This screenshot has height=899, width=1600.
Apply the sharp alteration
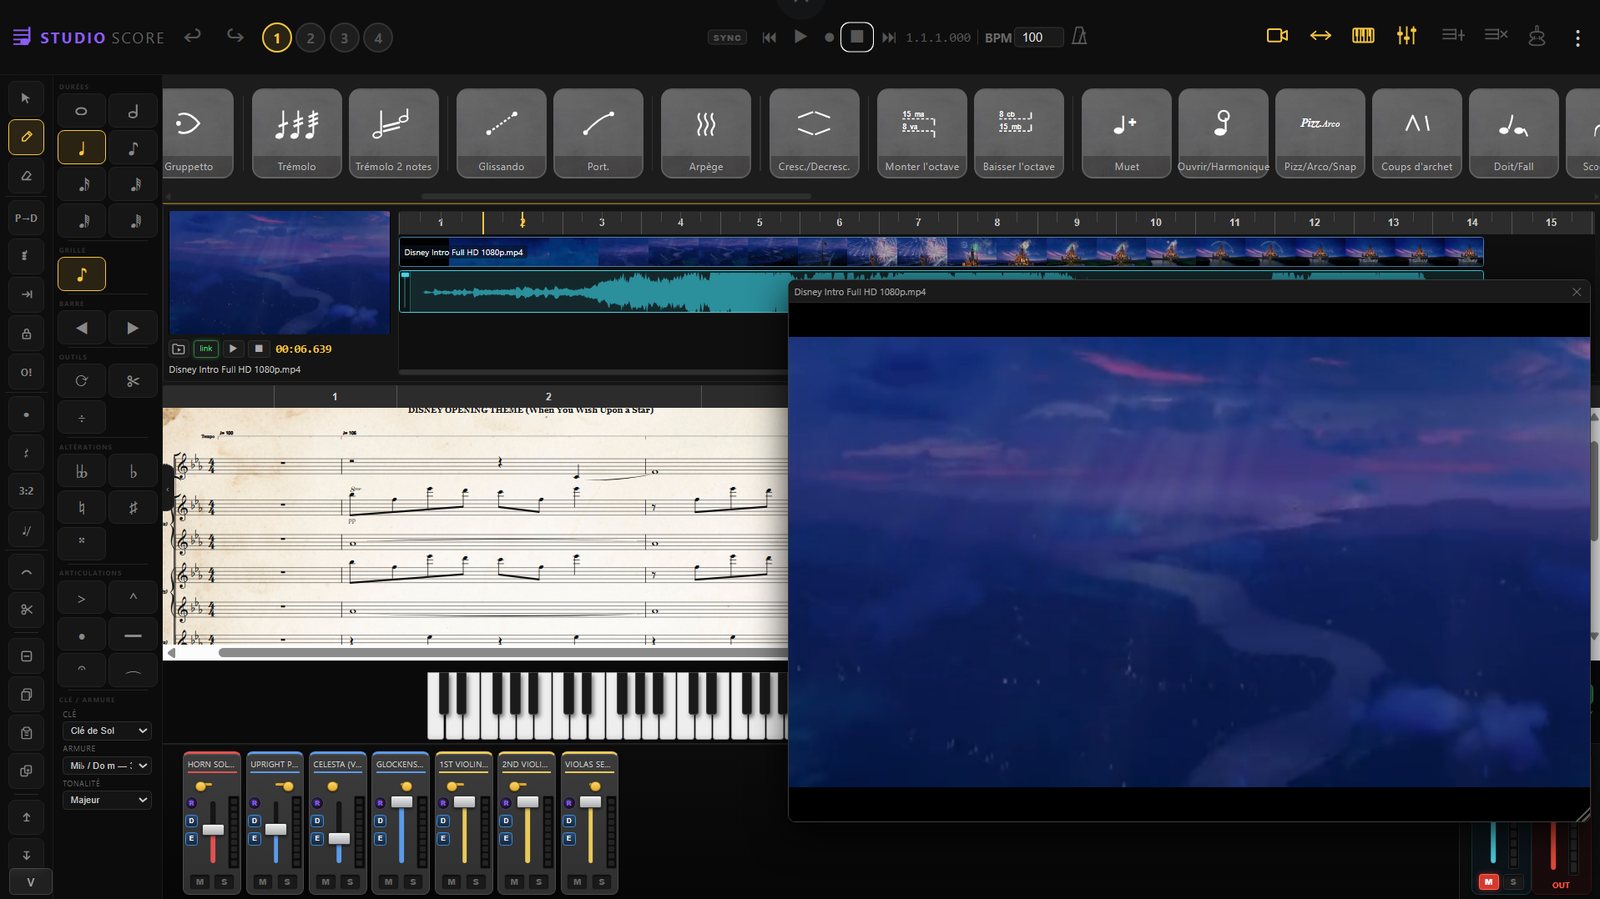tap(133, 507)
